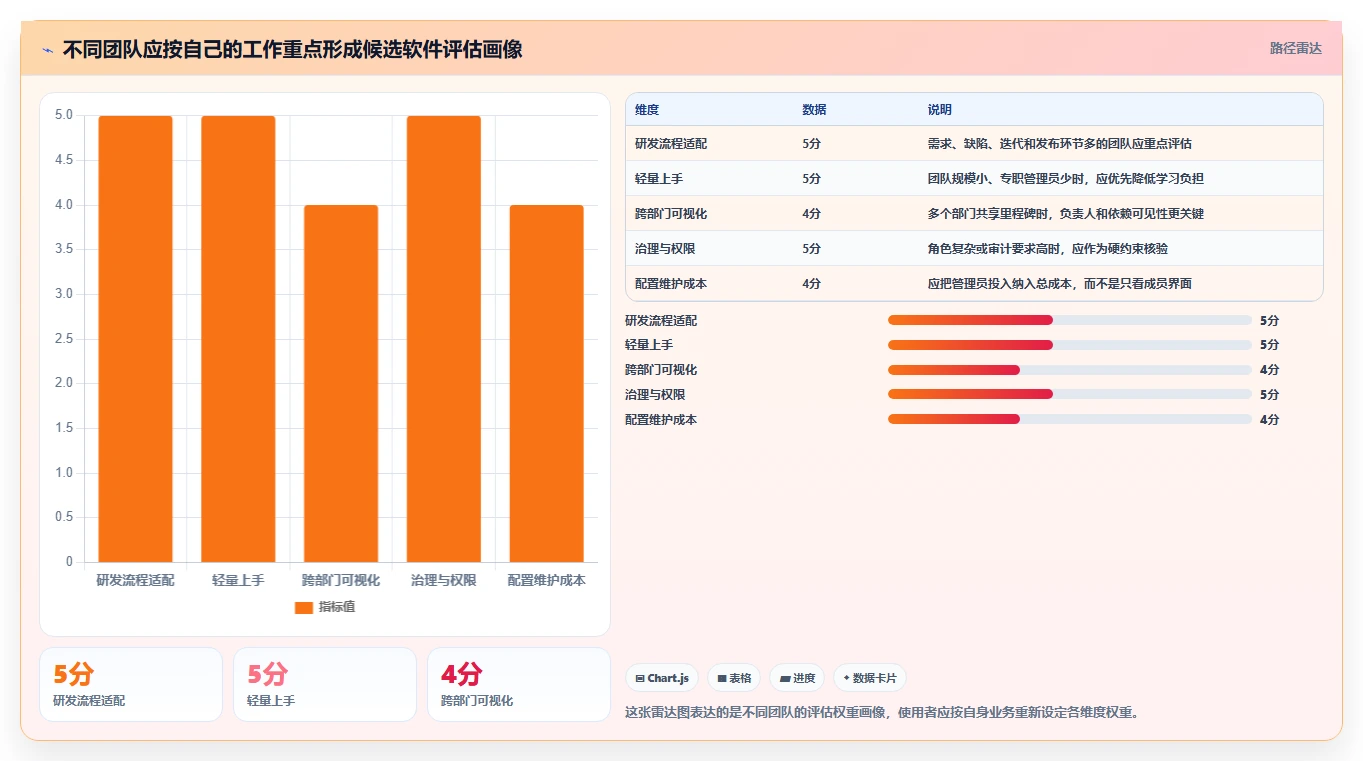Click the description starting 应把管理员投入
This screenshot has height=761, width=1363.
pyautogui.click(x=1060, y=284)
